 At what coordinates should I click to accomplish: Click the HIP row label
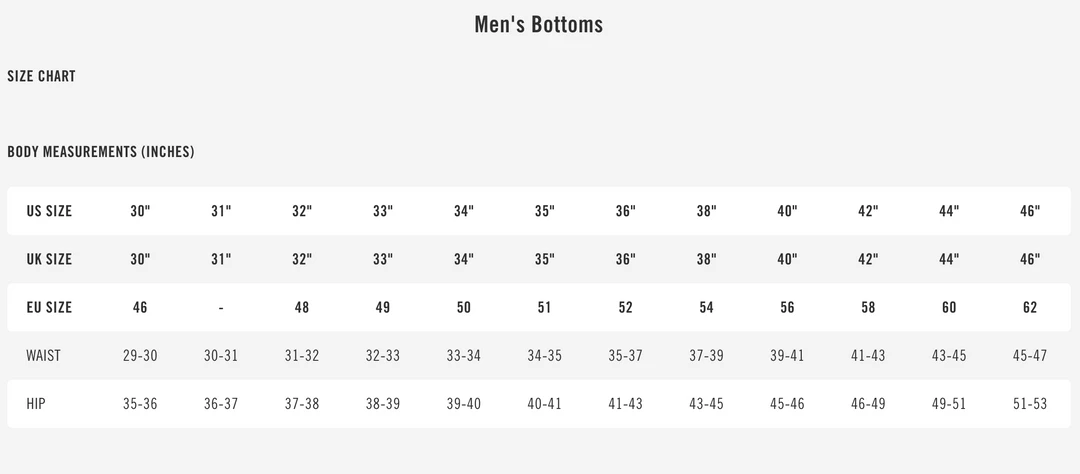click(x=37, y=403)
